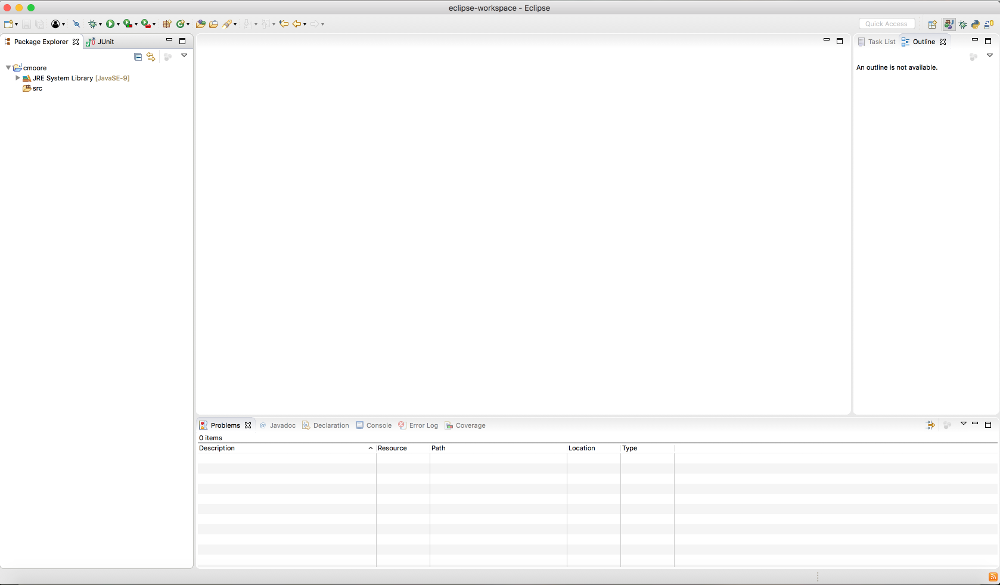Switch to the Debug perspective icon
The height and width of the screenshot is (585, 1000).
[x=962, y=24]
